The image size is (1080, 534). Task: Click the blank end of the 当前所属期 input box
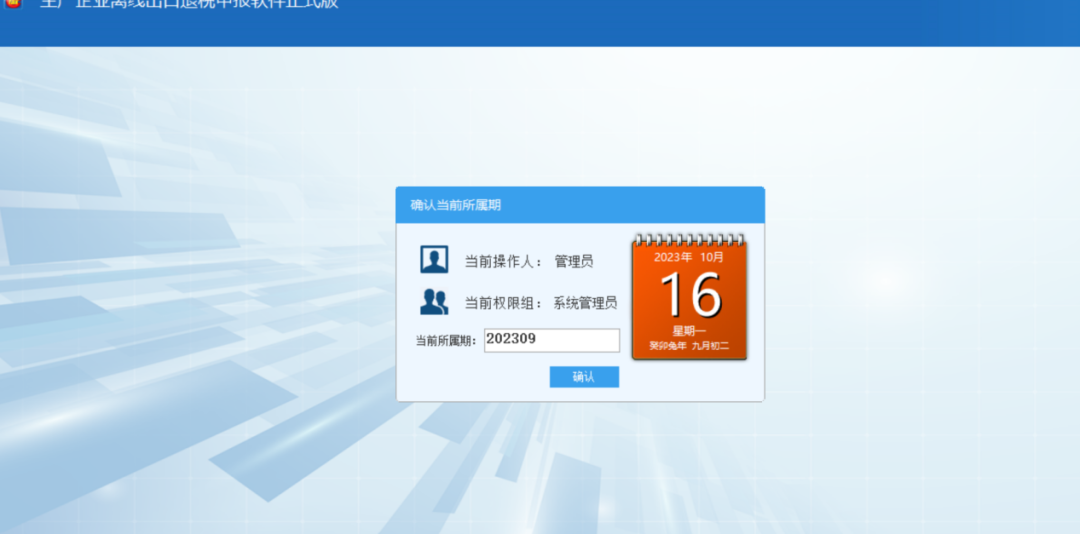tap(595, 340)
